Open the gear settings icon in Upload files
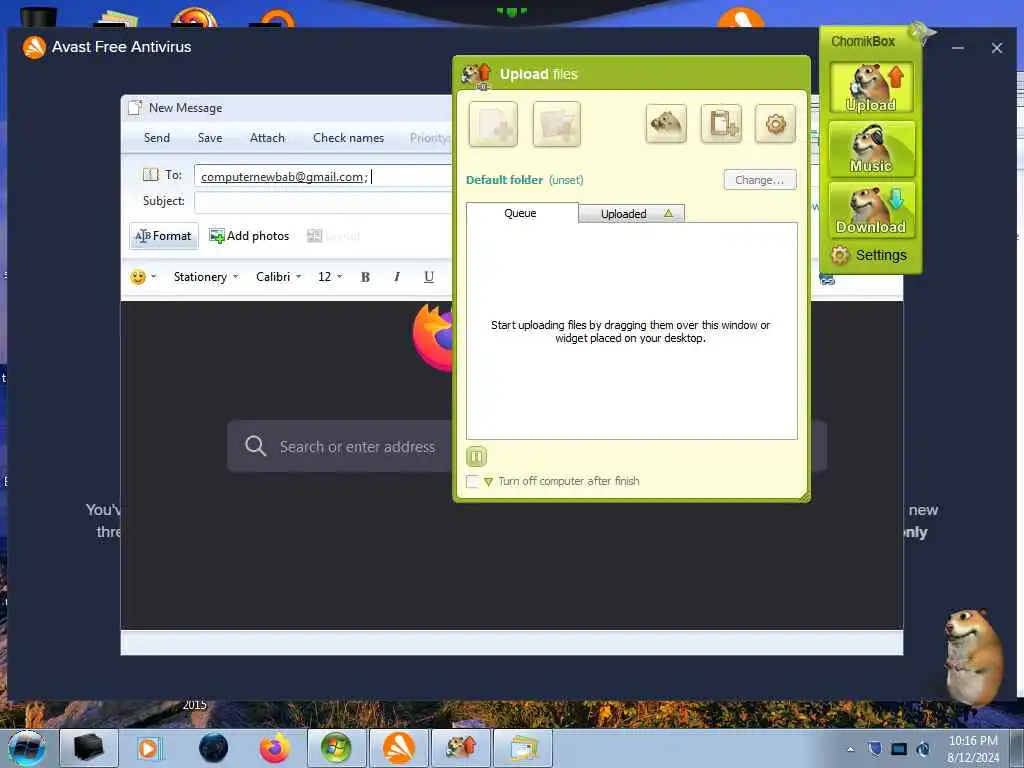Viewport: 1024px width, 768px height. pyautogui.click(x=776, y=123)
